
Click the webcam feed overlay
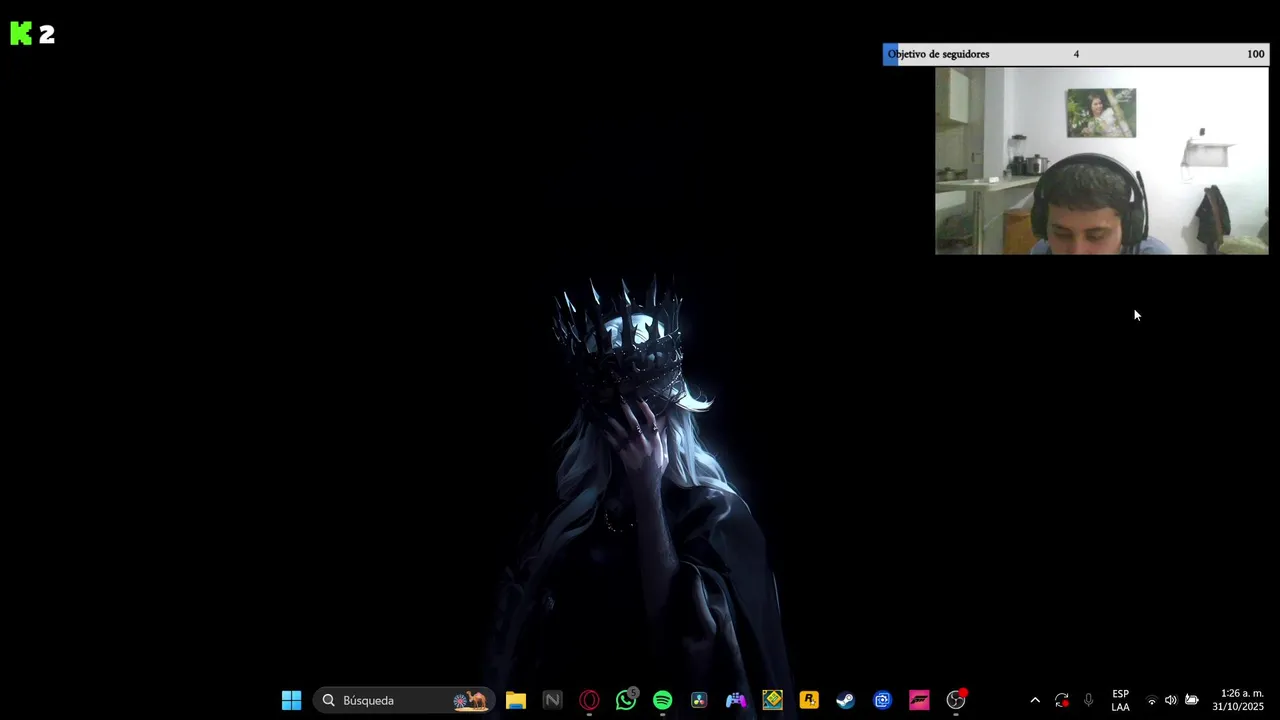click(x=1102, y=161)
